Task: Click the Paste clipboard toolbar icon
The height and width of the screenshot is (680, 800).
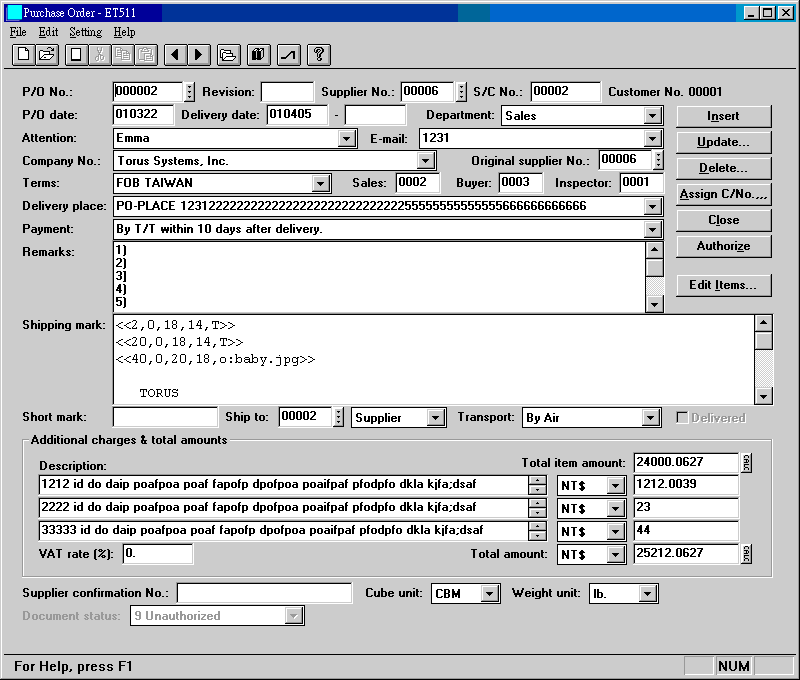Action: [x=146, y=55]
